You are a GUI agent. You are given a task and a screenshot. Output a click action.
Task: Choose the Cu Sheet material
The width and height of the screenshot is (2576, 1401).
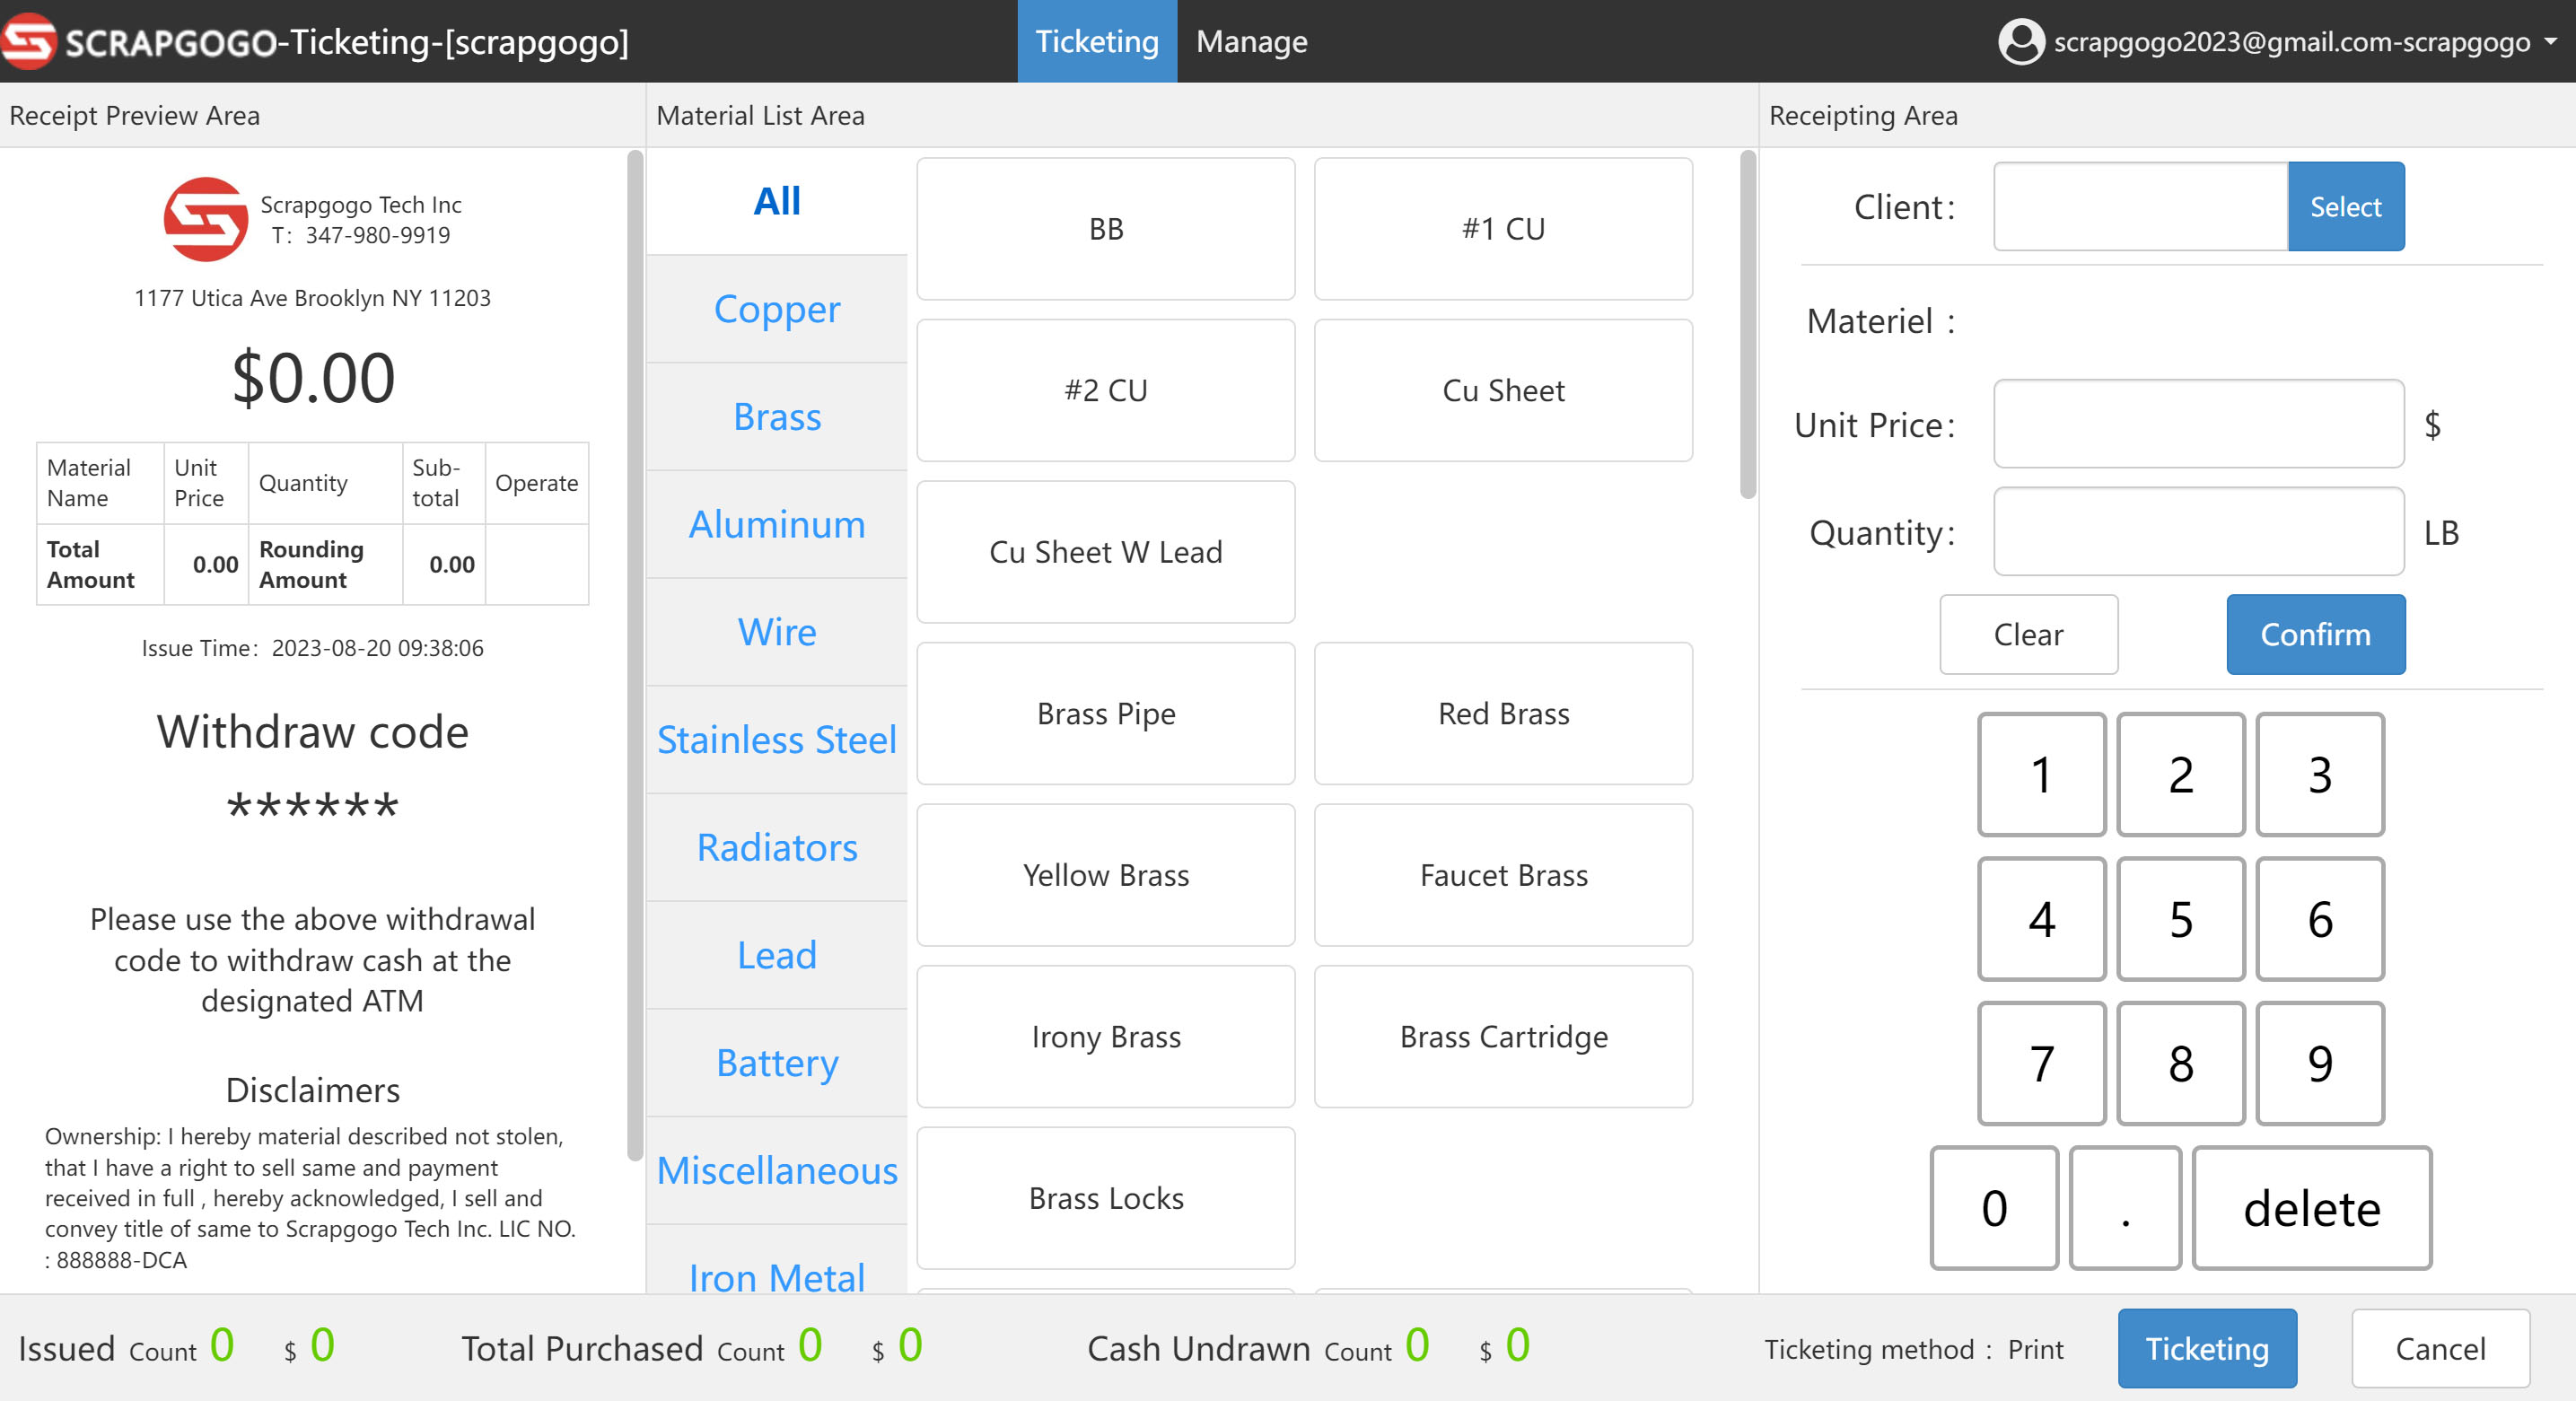[x=1503, y=391]
